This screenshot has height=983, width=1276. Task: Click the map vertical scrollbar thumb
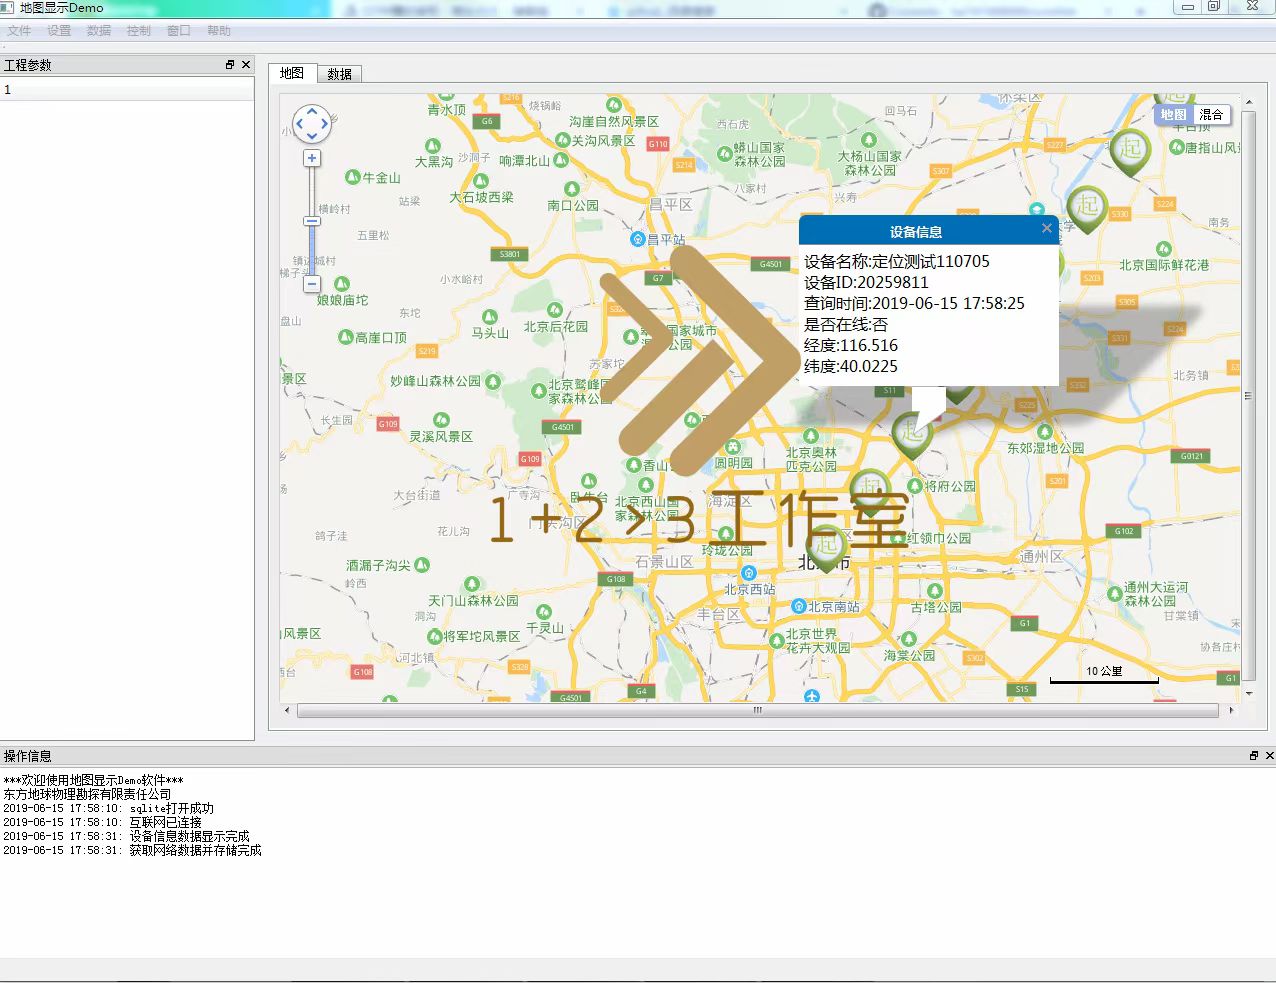tap(1248, 396)
